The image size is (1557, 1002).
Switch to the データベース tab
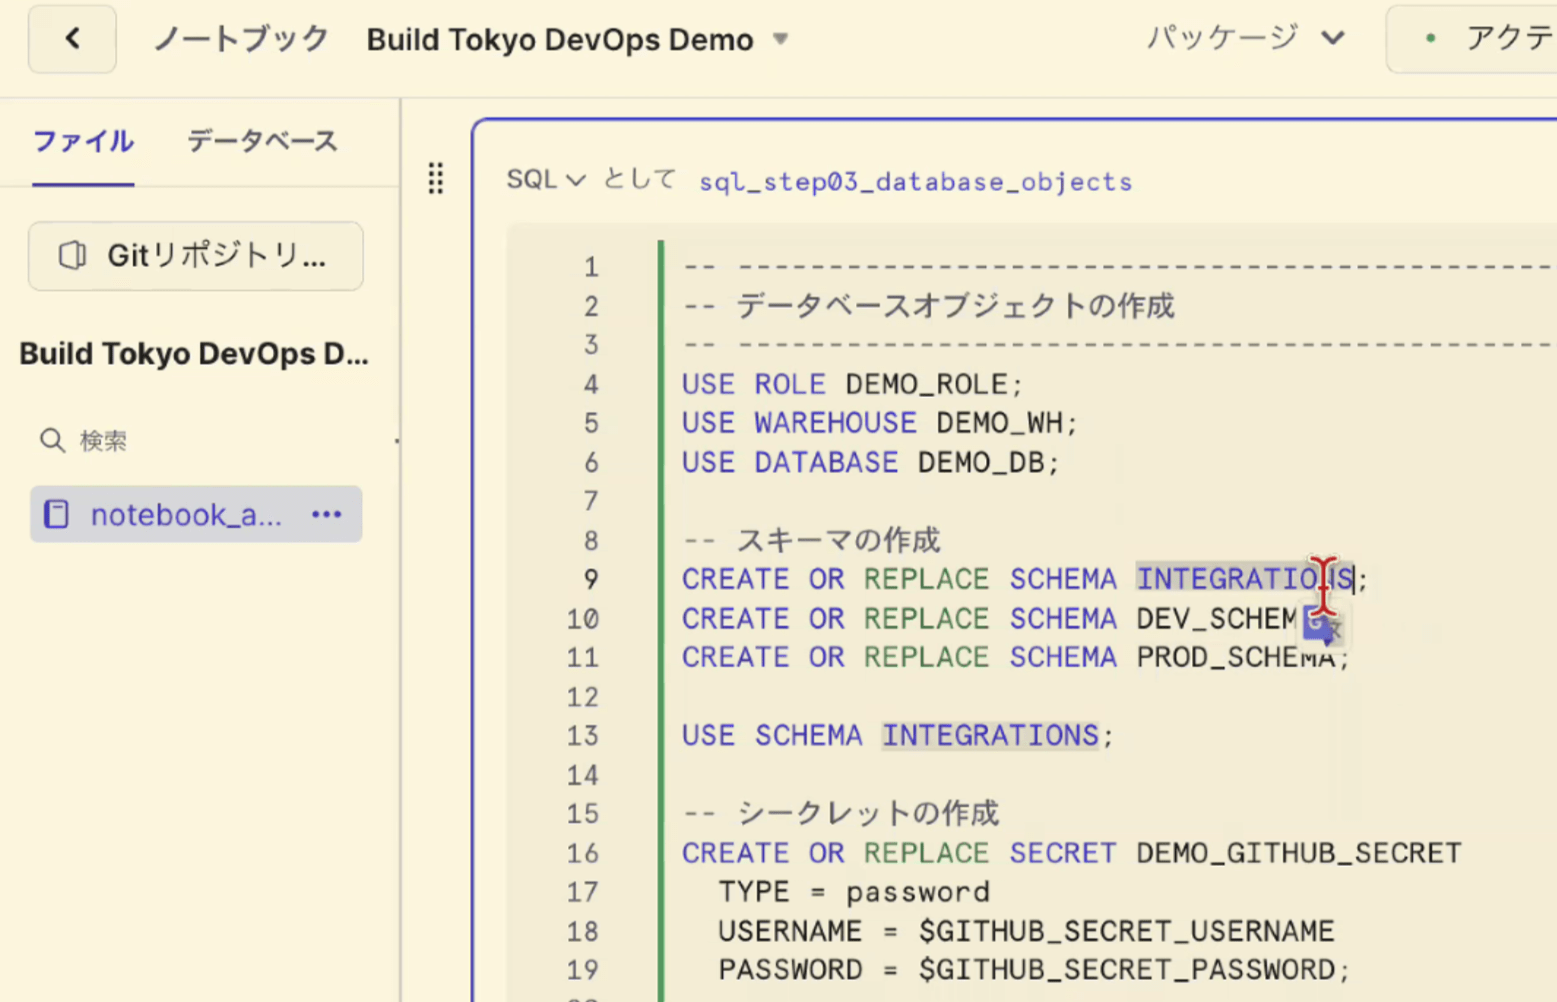pos(262,141)
